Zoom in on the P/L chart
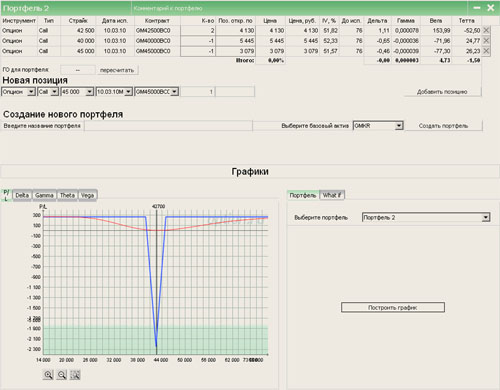Viewport: 500px width, 390px height. tap(48, 375)
